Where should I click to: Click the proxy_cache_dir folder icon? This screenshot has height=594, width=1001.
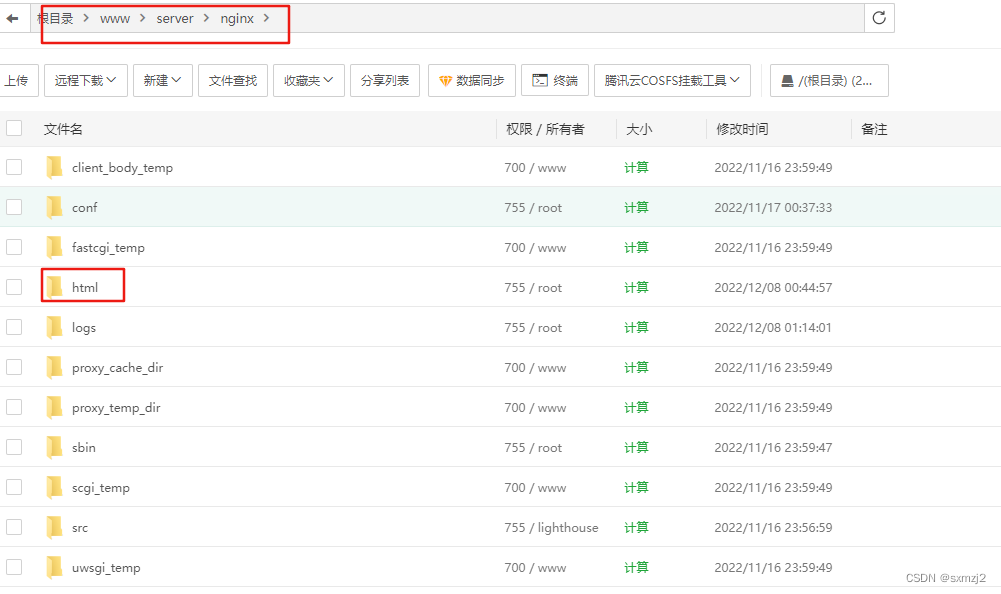point(55,367)
